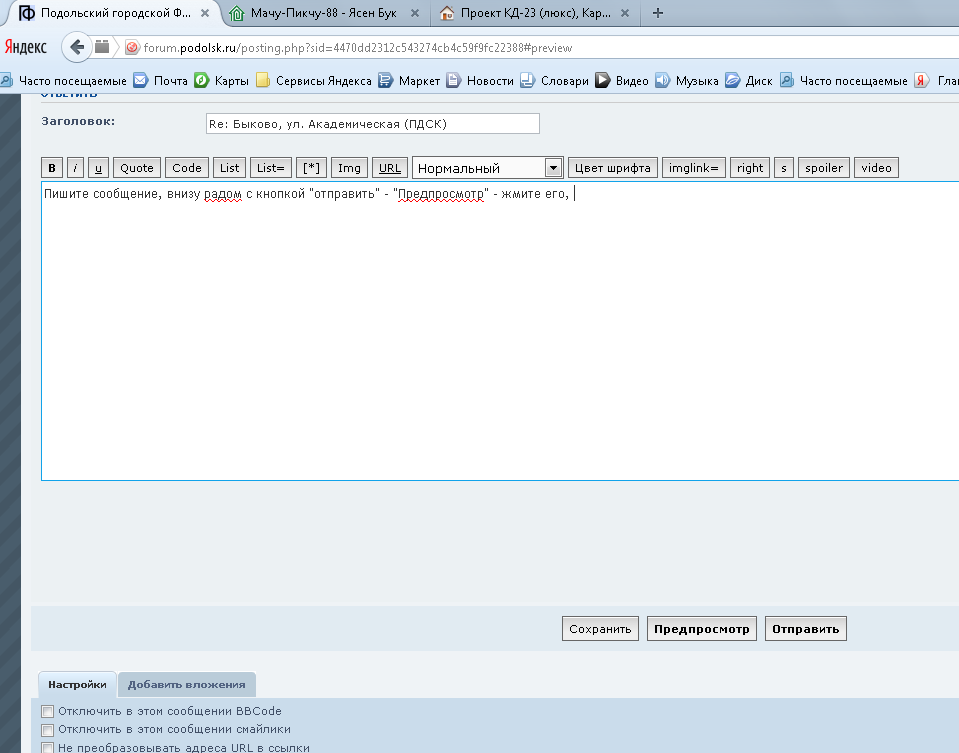Tick the Отключить в этом сообщении смайлики checkbox
The height and width of the screenshot is (753, 959).
coord(47,729)
